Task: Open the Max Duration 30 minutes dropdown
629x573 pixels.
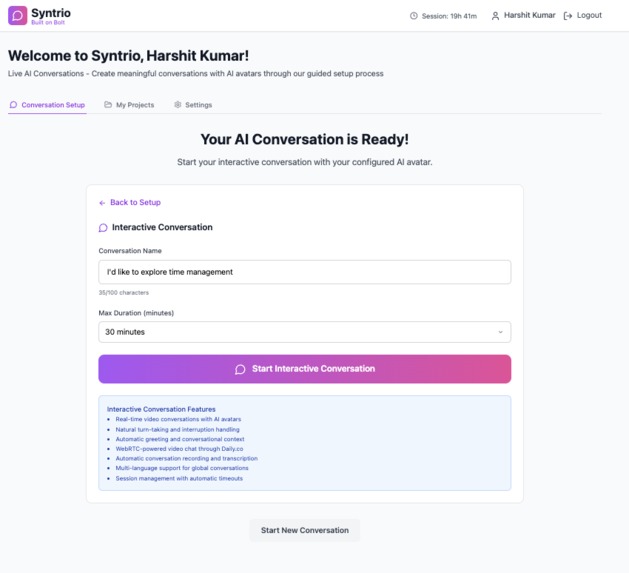Action: [304, 332]
